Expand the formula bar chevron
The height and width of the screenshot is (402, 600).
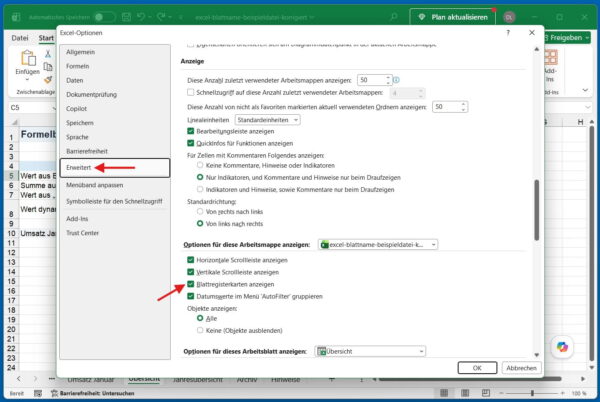(588, 108)
